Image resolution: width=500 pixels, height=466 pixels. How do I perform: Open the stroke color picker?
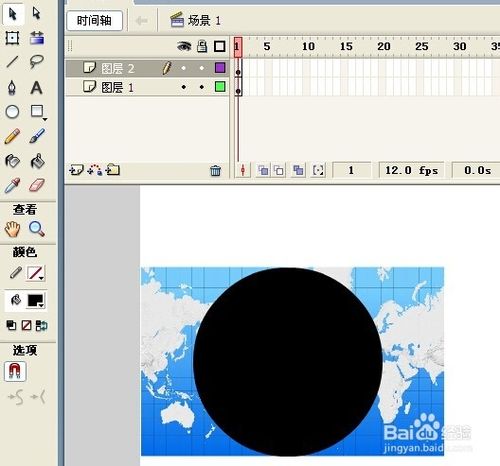36,273
